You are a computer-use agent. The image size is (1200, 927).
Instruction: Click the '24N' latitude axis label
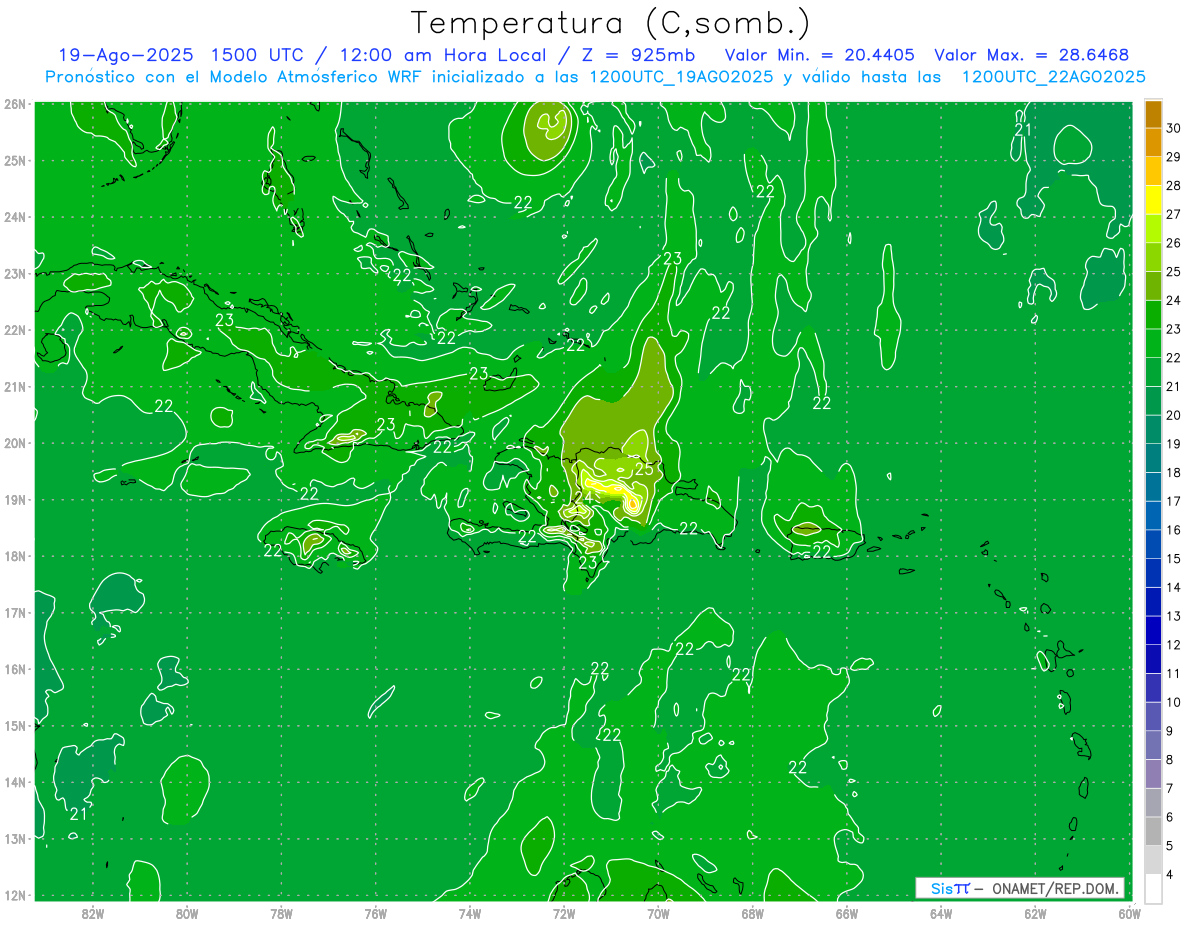pyautogui.click(x=15, y=217)
